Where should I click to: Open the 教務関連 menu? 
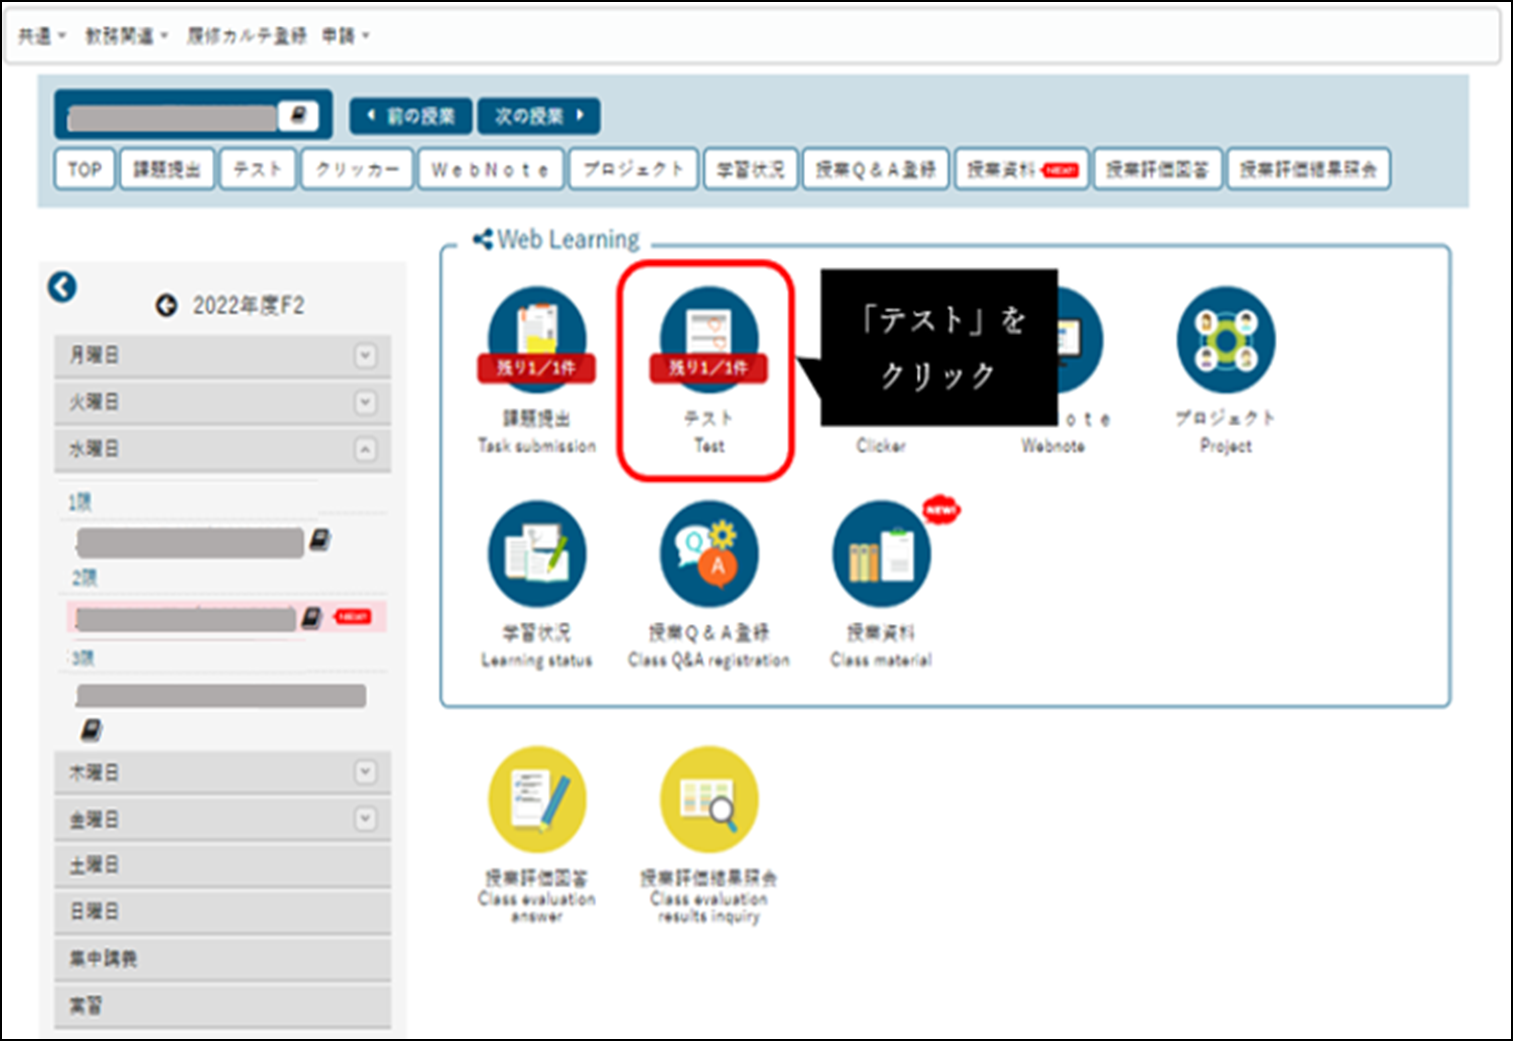[x=126, y=36]
